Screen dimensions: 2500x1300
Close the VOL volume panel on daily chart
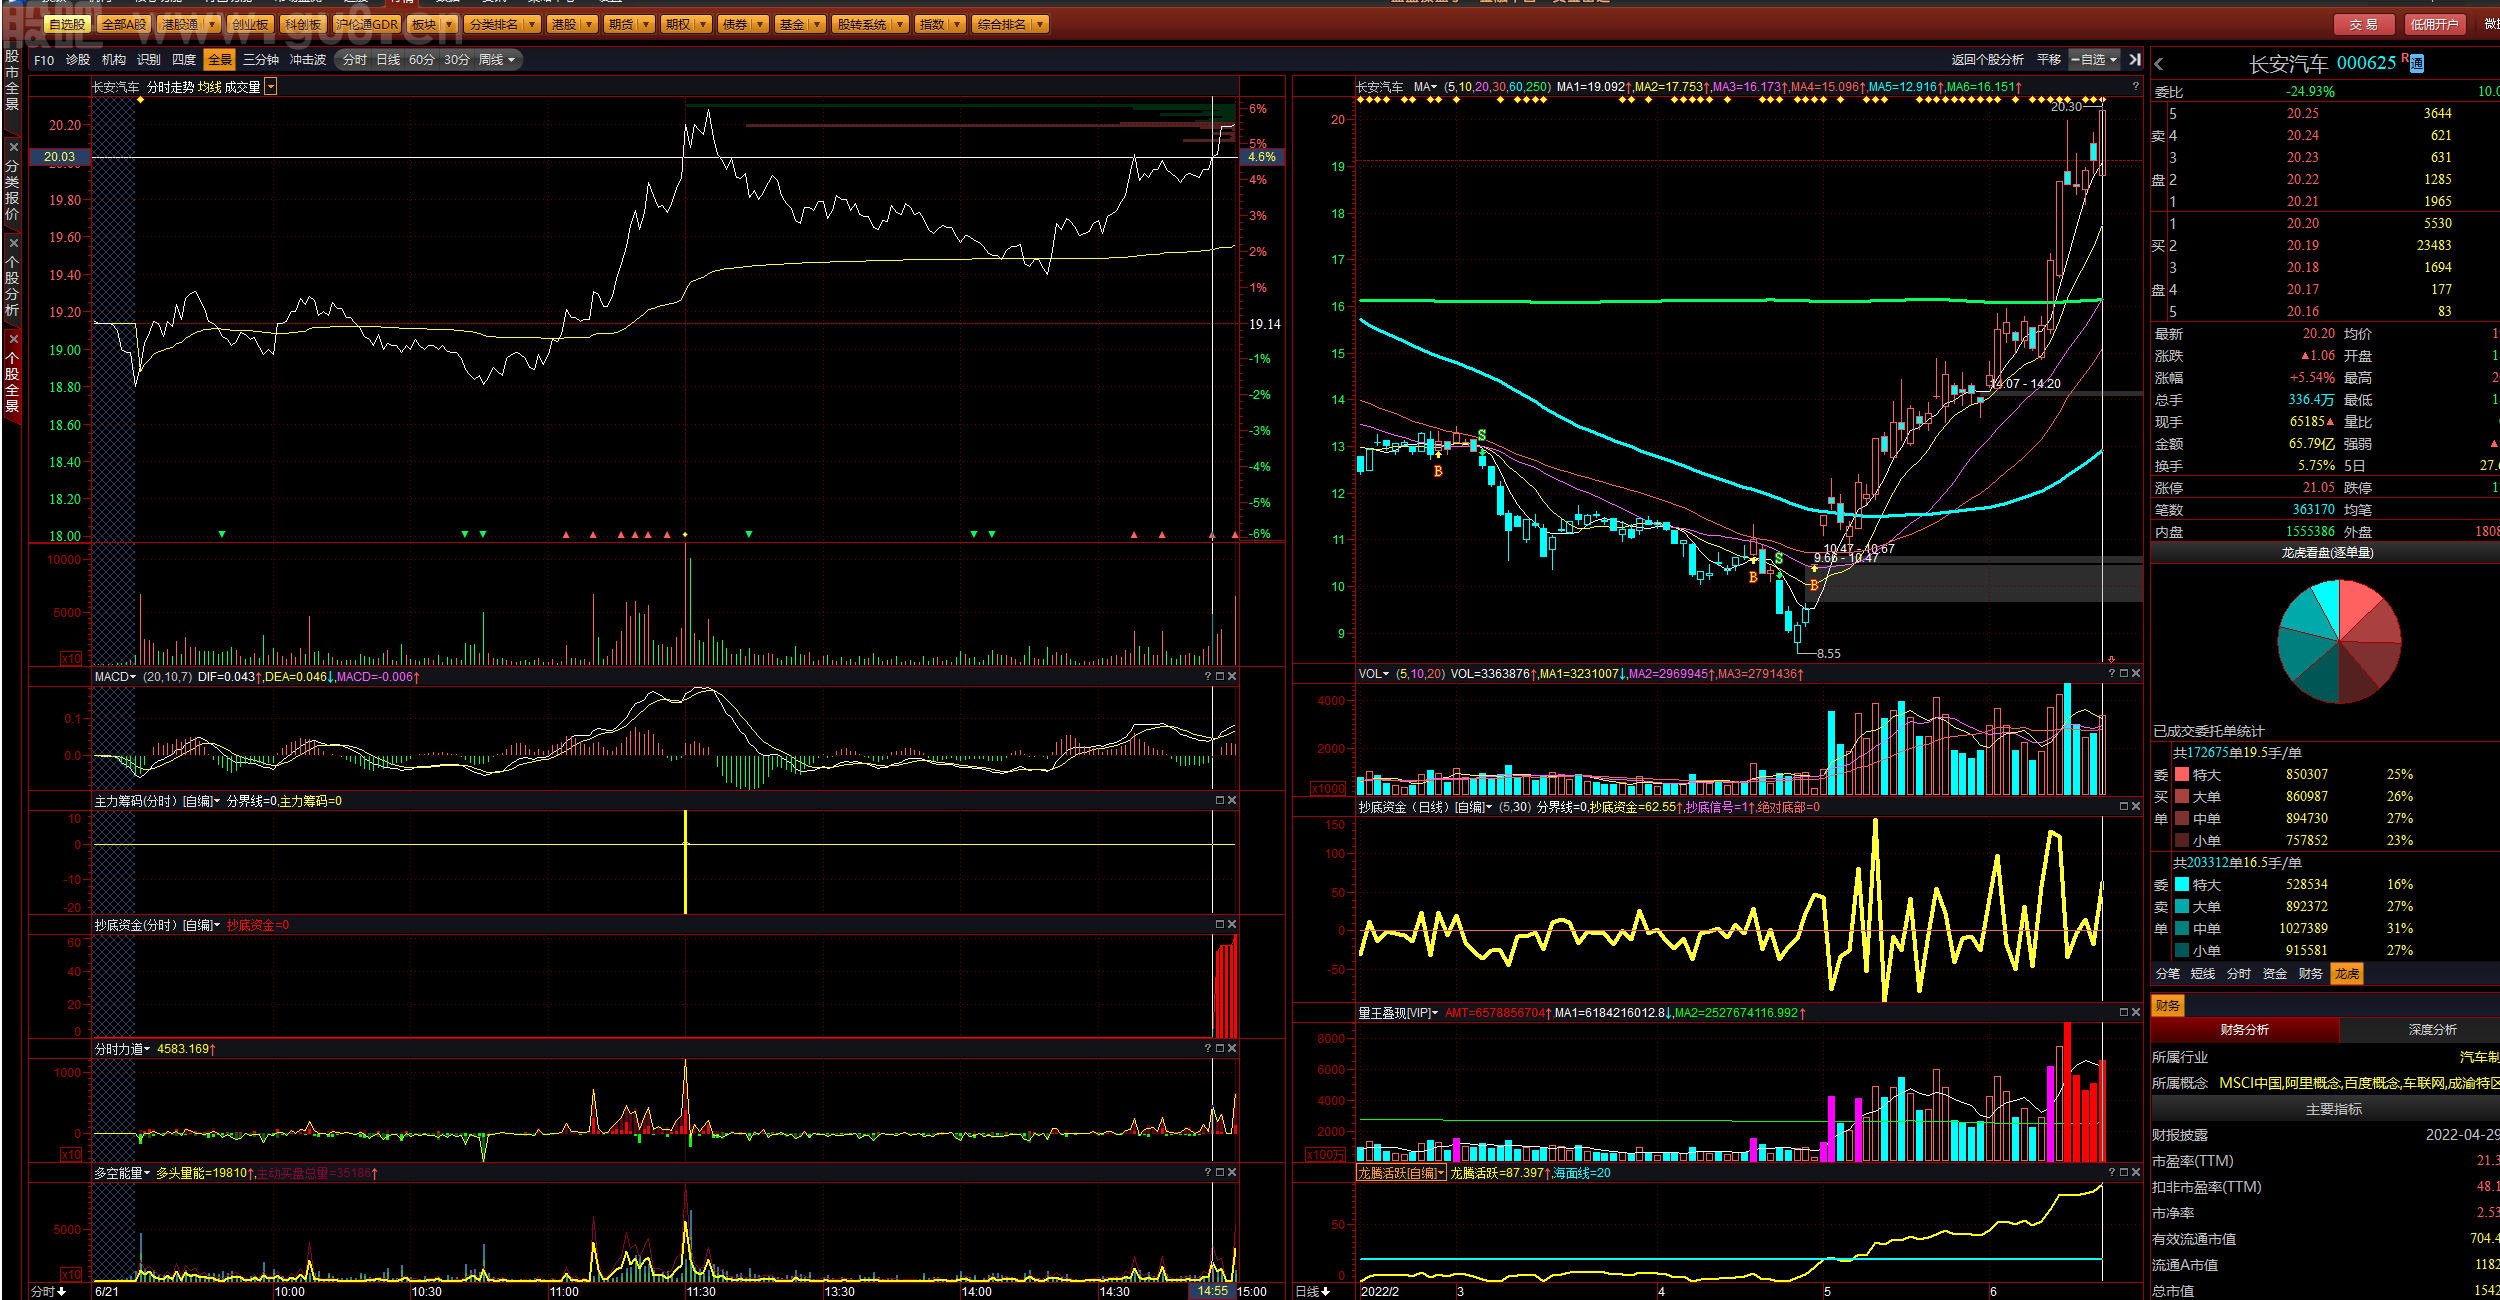click(2136, 674)
